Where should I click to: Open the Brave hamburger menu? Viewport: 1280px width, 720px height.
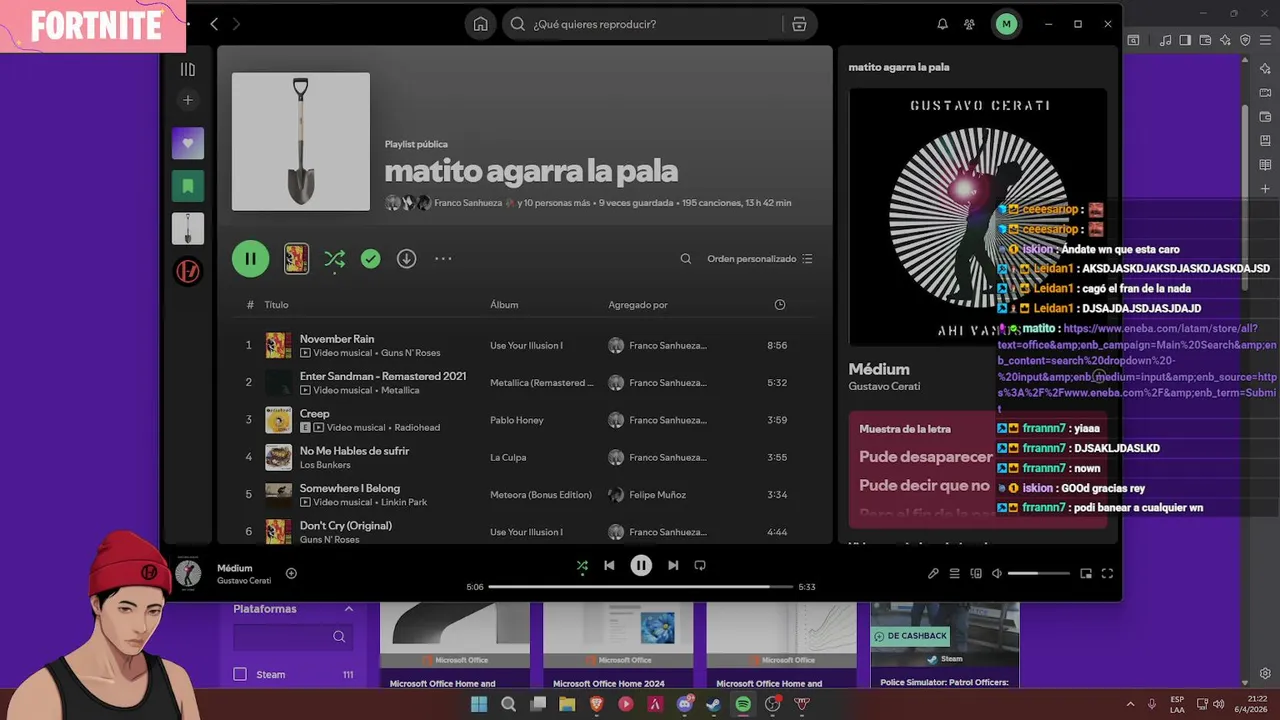pyautogui.click(x=1265, y=40)
